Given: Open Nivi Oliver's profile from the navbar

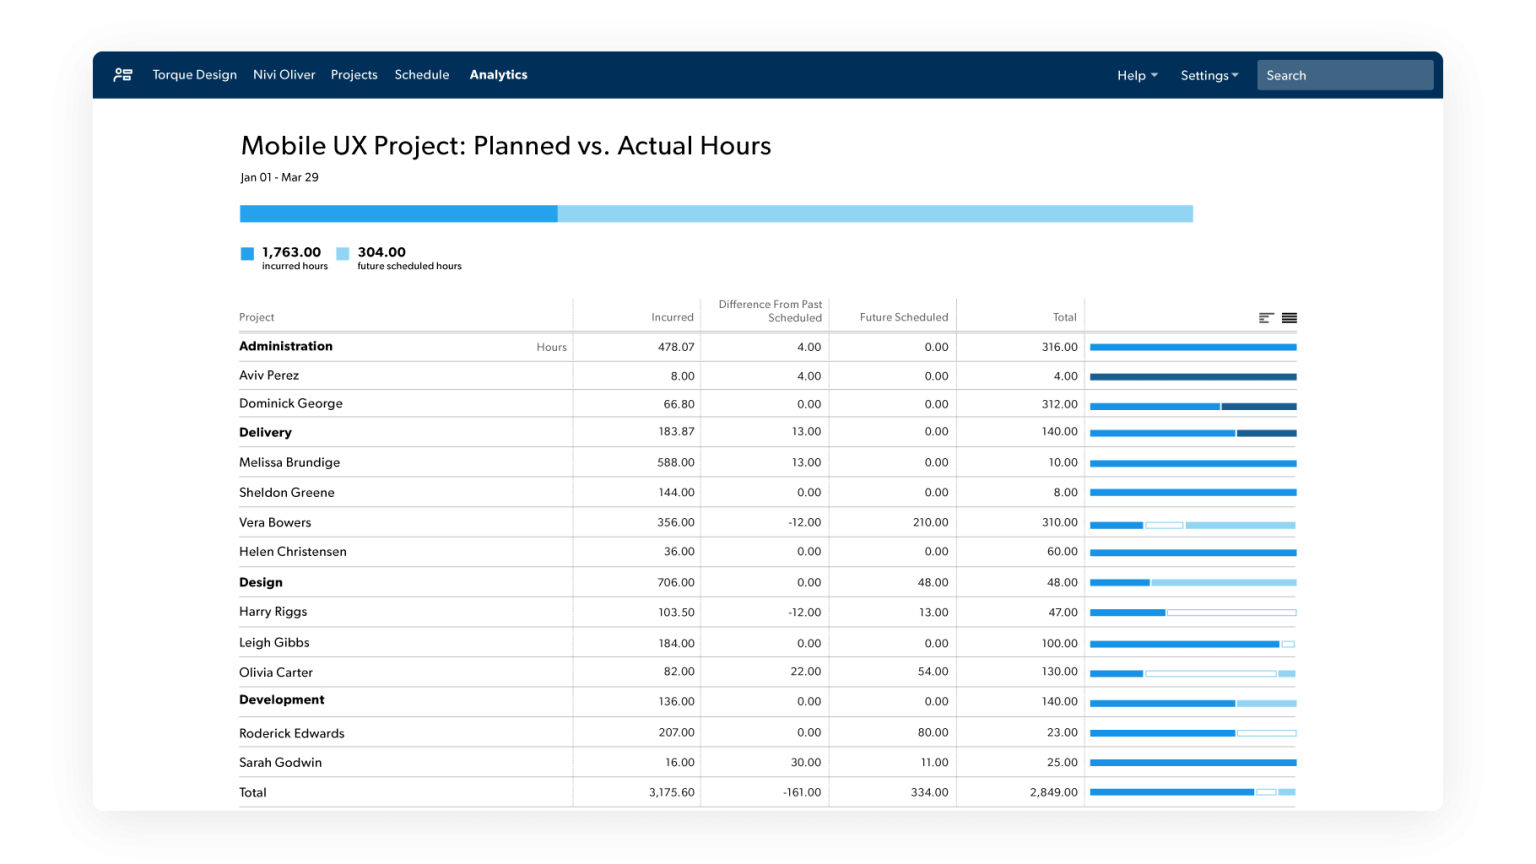Looking at the screenshot, I should [x=284, y=74].
